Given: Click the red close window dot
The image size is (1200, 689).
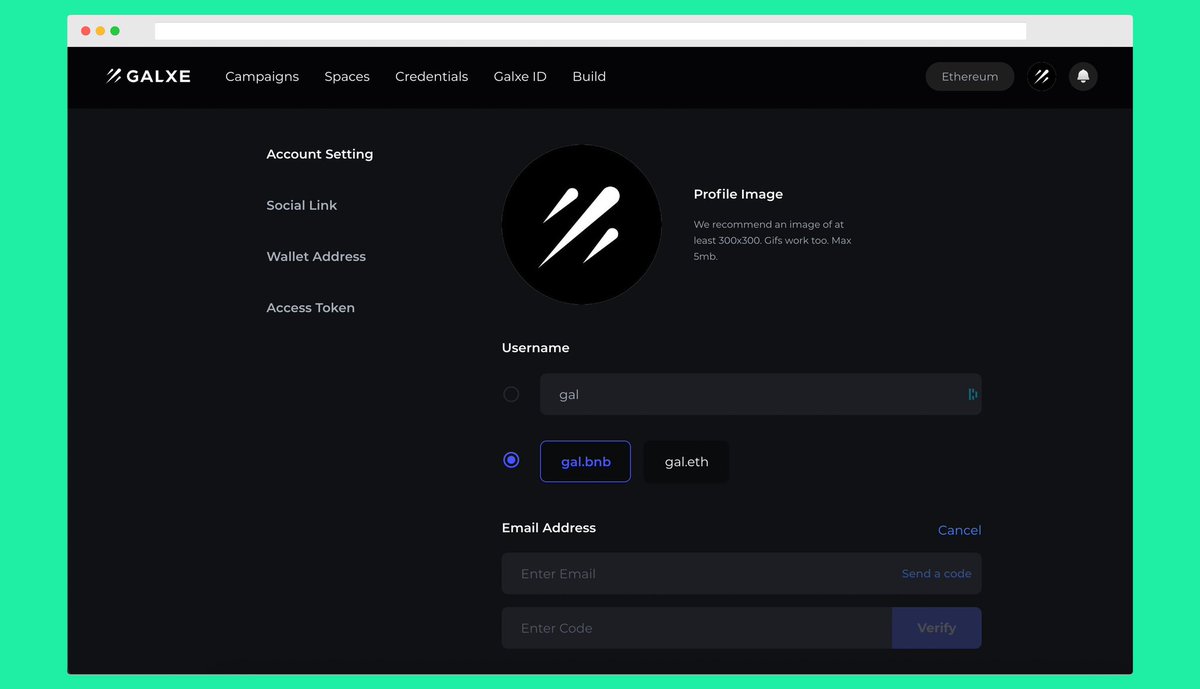Looking at the screenshot, I should tap(86, 31).
